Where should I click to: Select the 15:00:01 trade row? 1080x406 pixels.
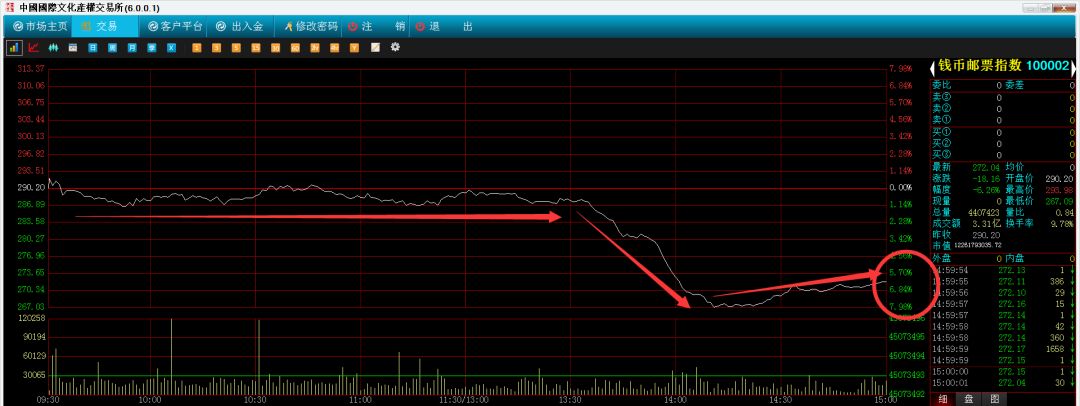tap(1003, 383)
